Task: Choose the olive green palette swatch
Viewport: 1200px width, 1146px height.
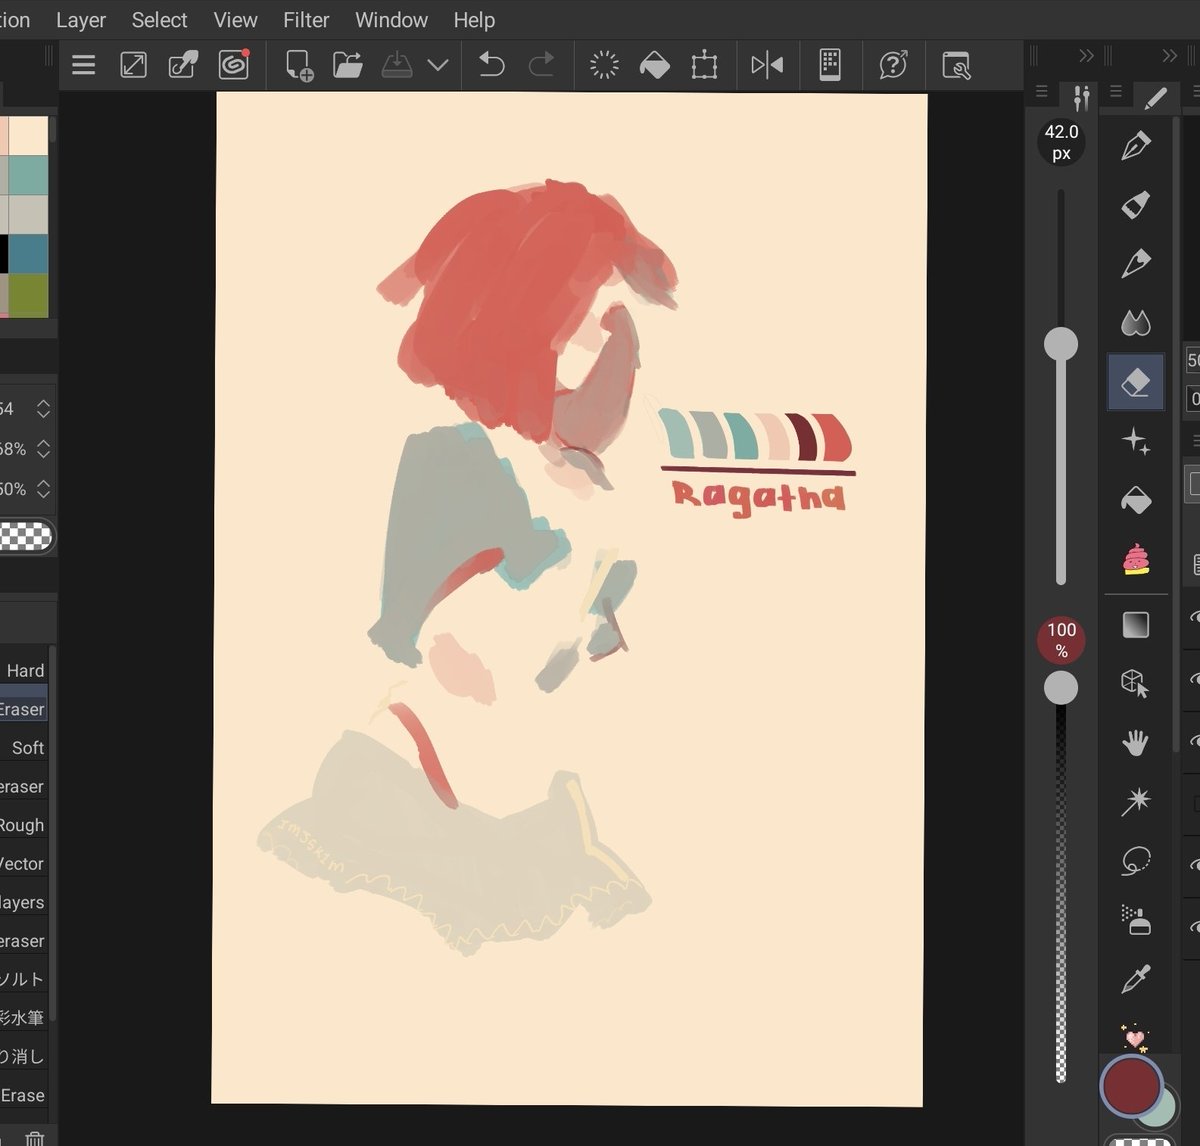Action: pos(28,296)
